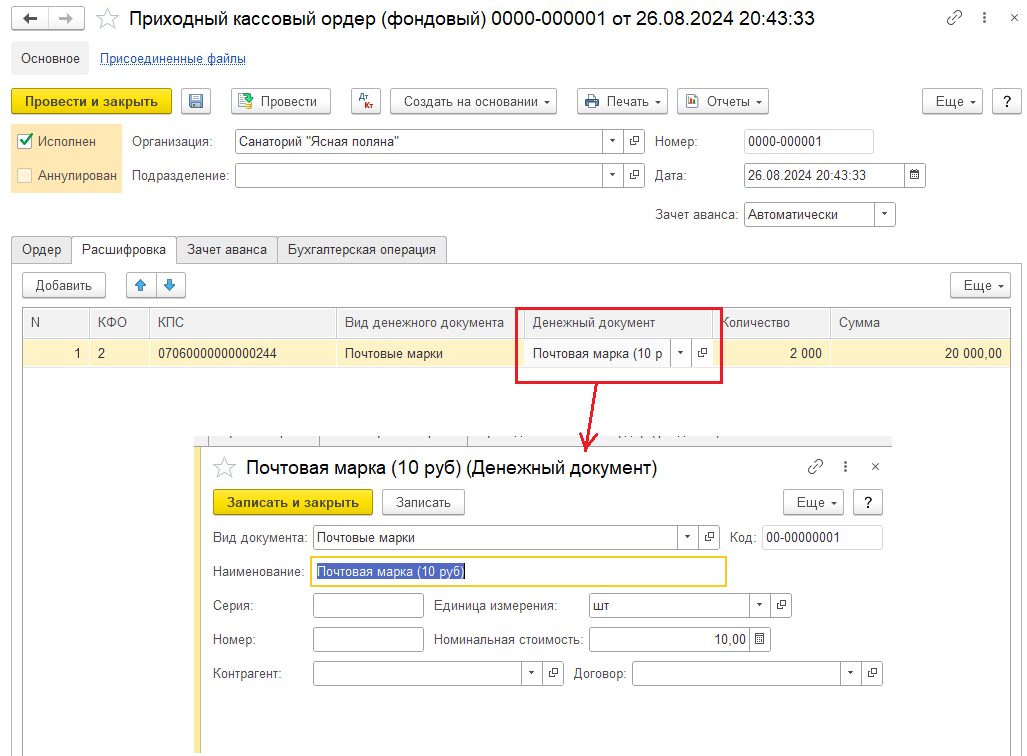Viewport: 1027px width, 756px height.
Task: Open Присоединенные файлы link
Action: coord(173,58)
